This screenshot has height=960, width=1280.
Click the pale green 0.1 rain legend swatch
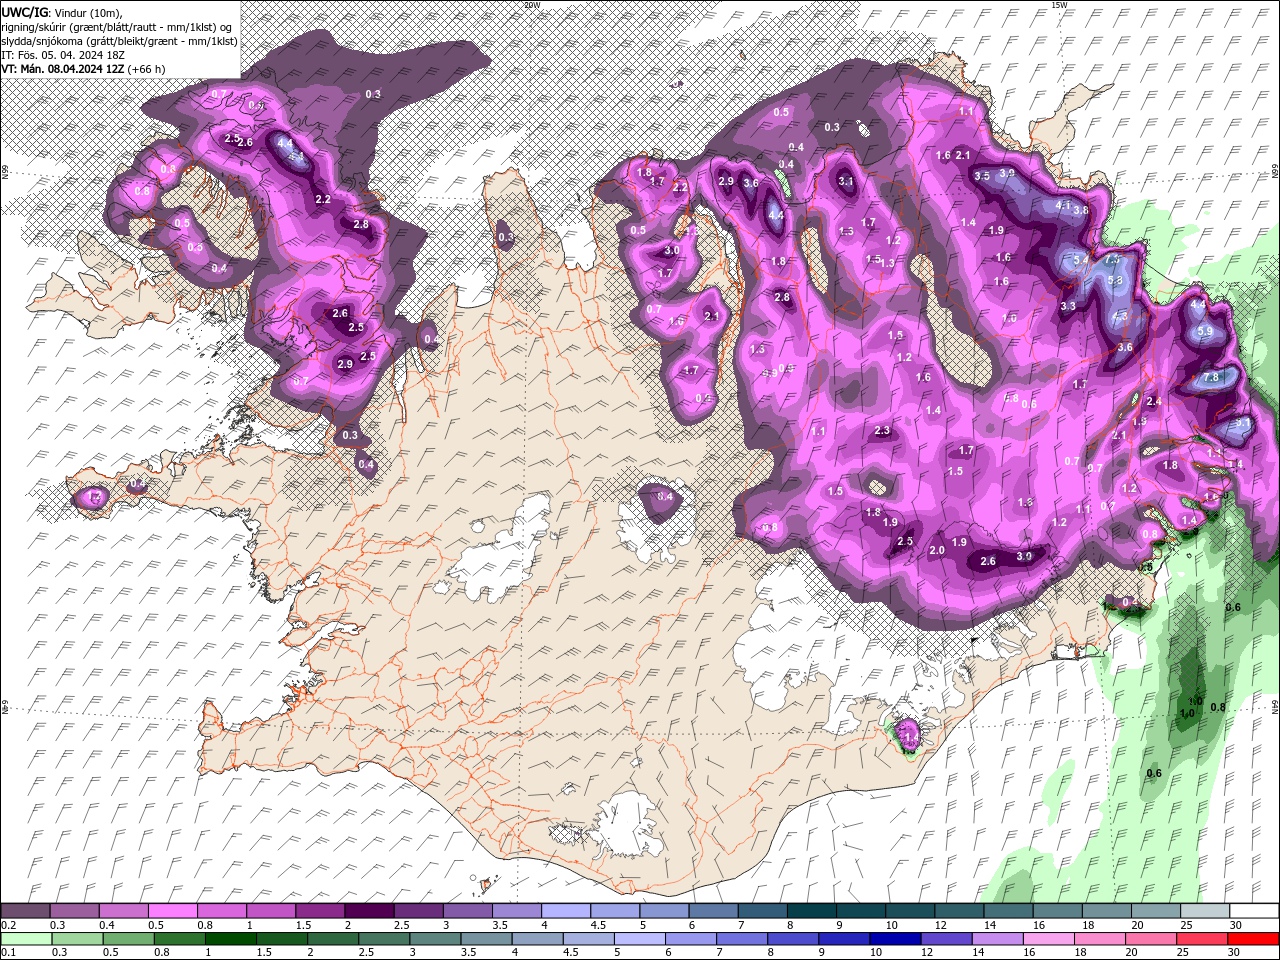pos(26,939)
